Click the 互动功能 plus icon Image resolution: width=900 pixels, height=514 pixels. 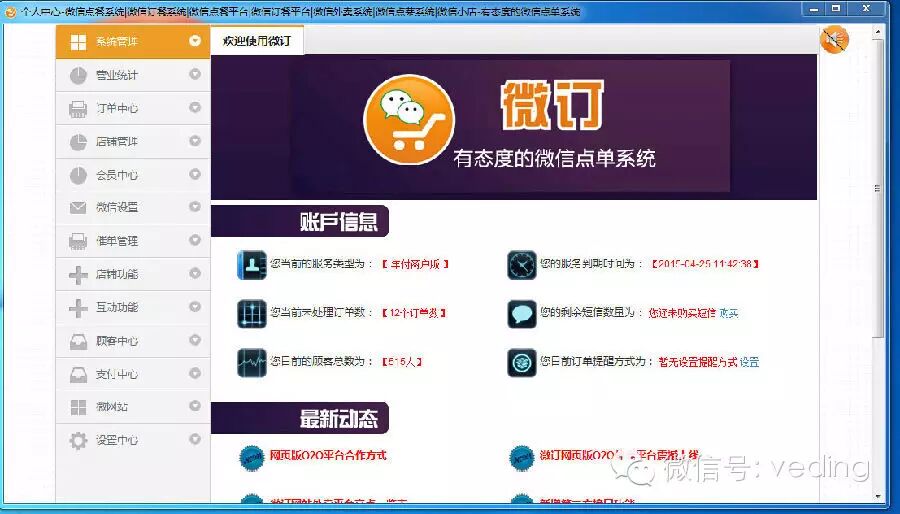78,307
